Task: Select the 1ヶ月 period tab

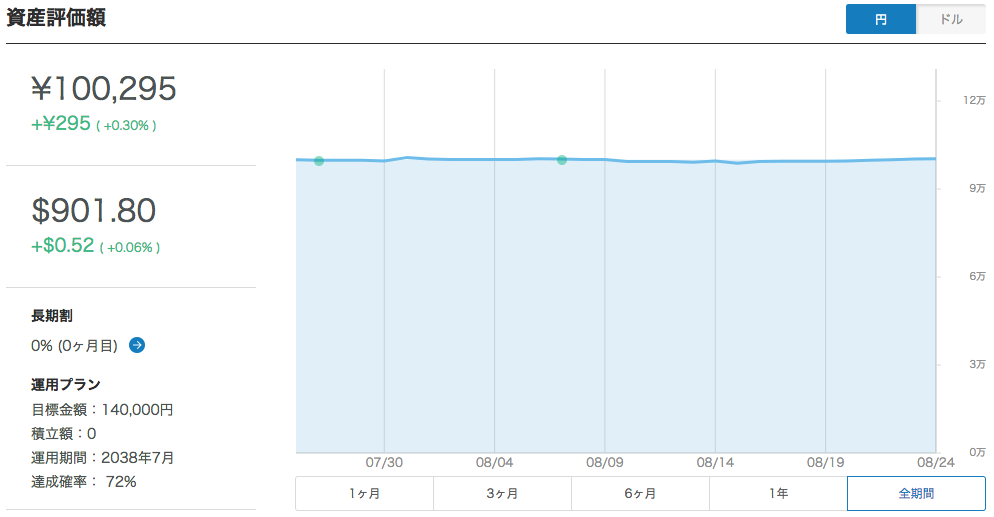Action: [x=365, y=494]
